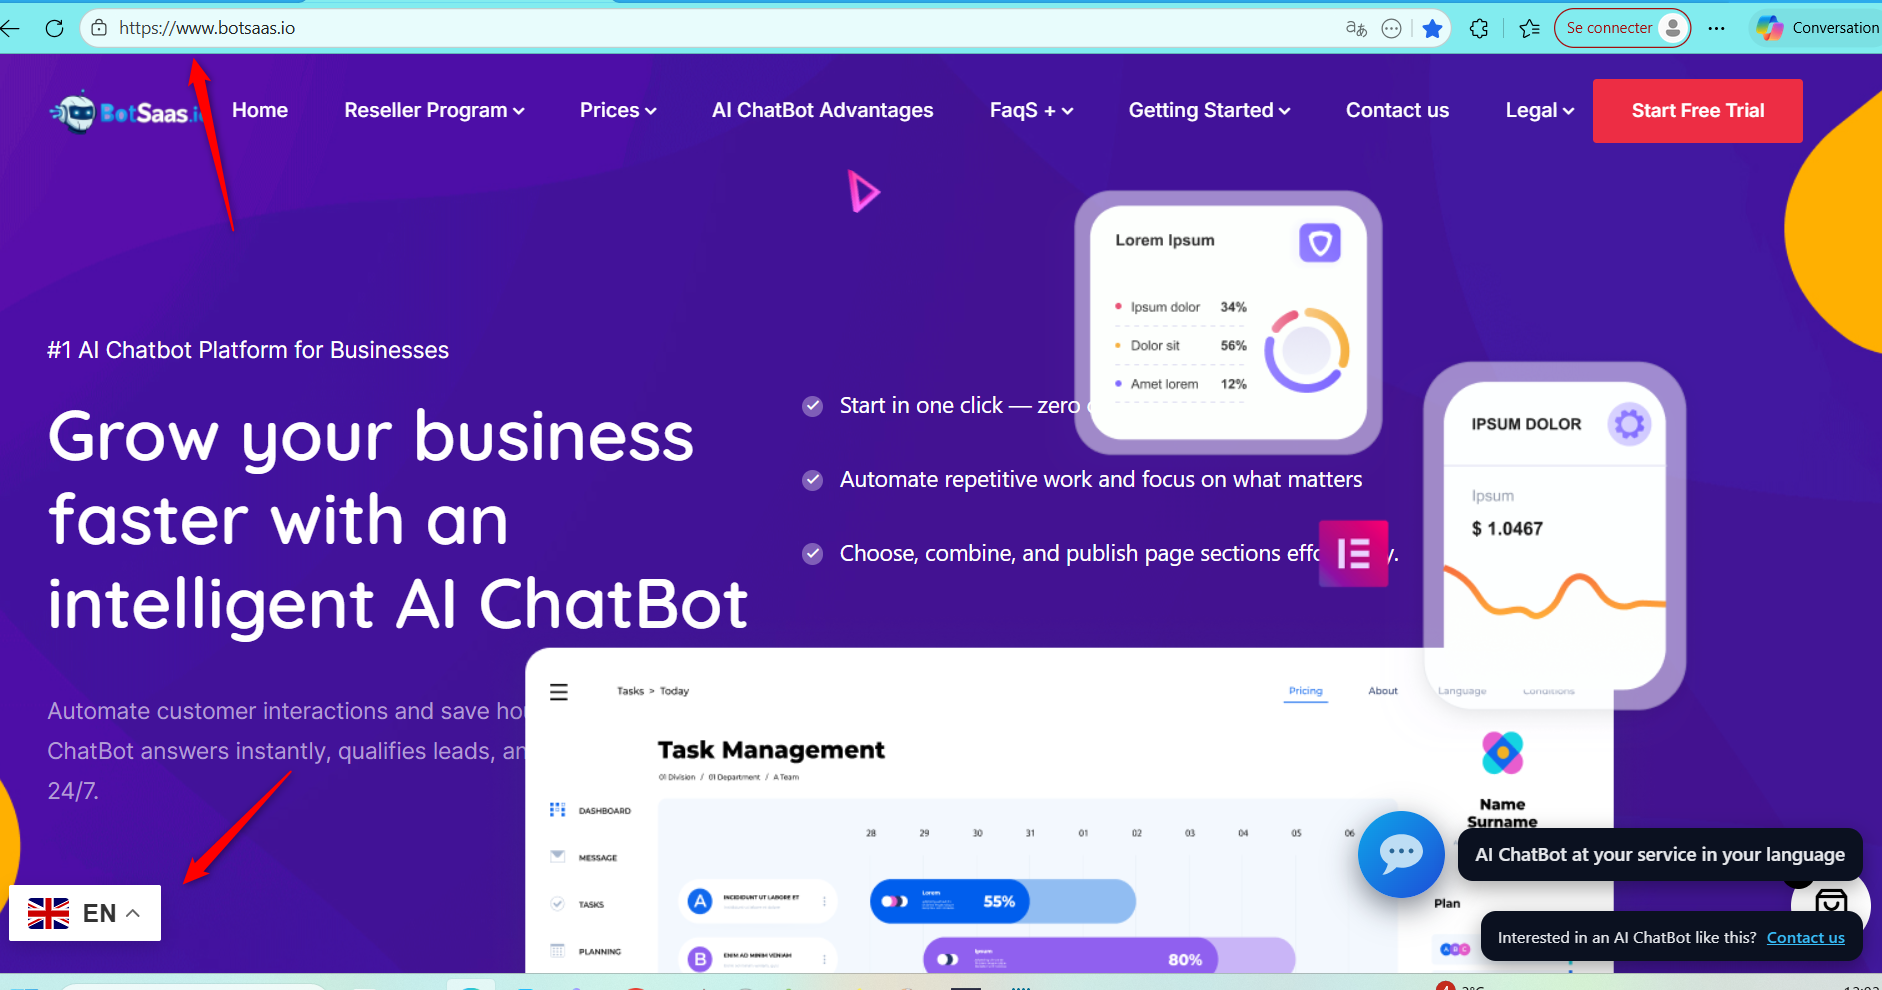This screenshot has height=990, width=1882.
Task: Click the star icon to bookmark this page
Action: [1432, 28]
